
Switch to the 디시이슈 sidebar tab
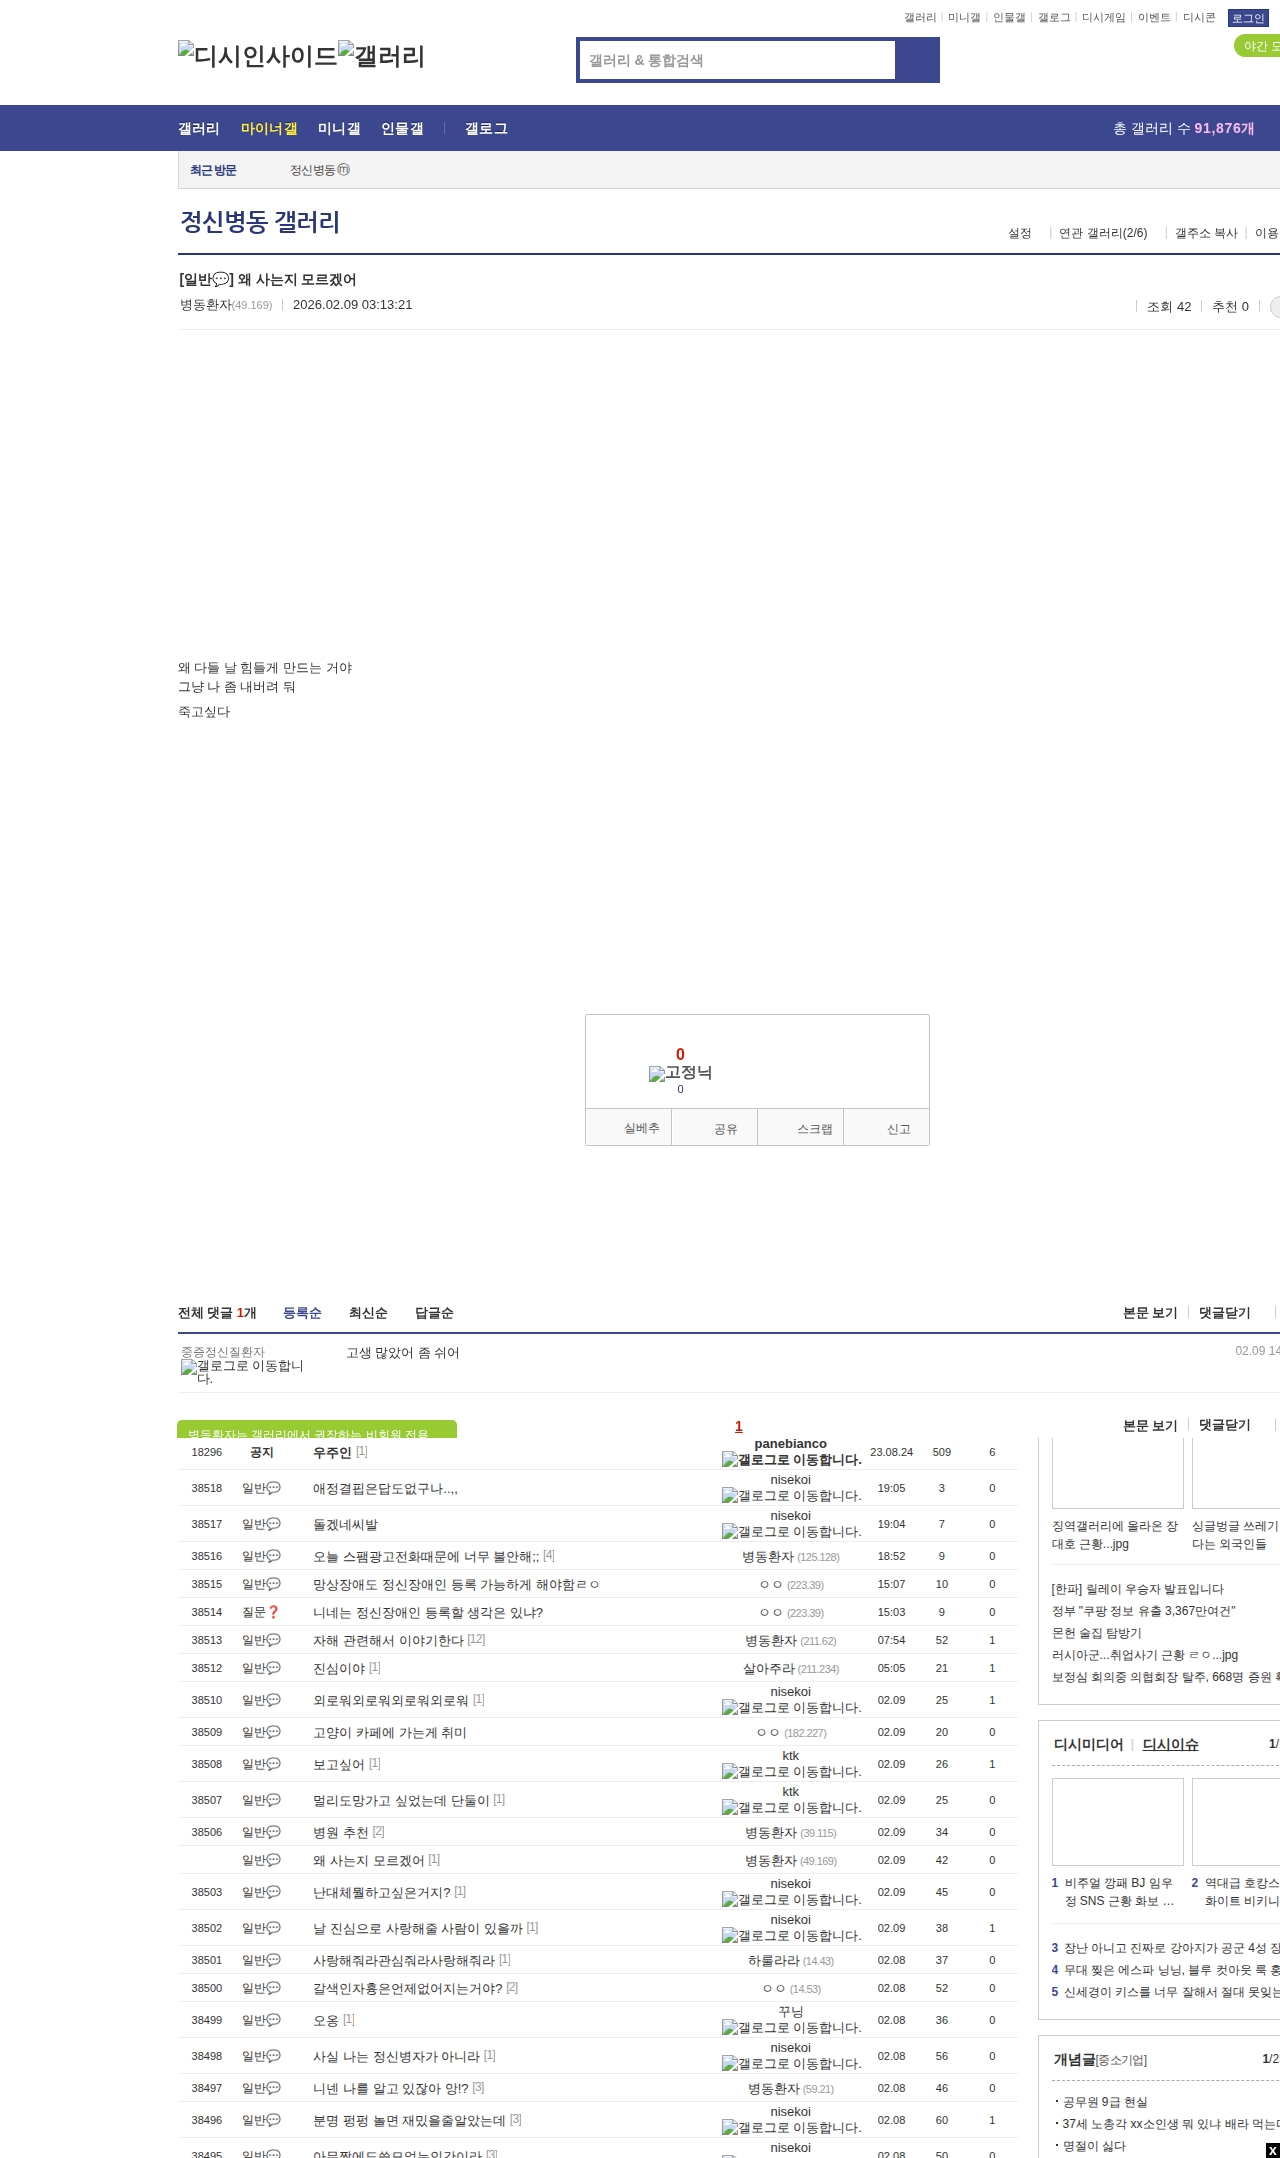[x=1170, y=1745]
